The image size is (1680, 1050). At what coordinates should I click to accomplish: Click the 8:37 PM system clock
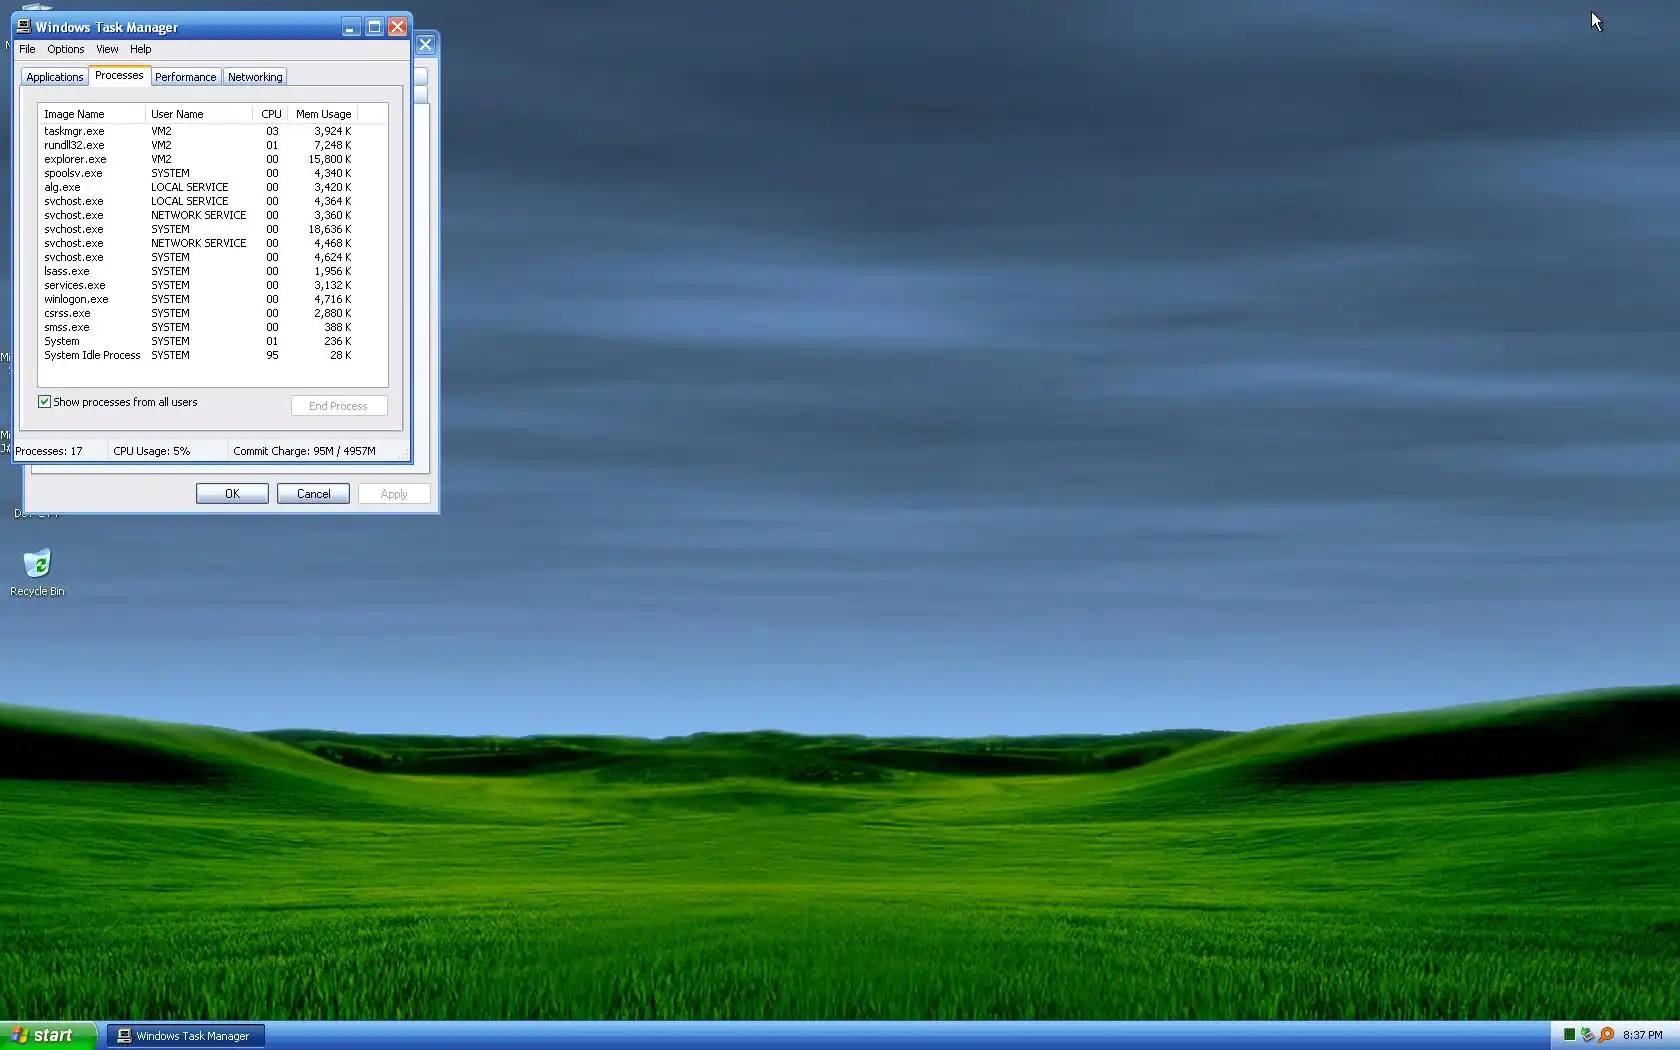1643,1035
